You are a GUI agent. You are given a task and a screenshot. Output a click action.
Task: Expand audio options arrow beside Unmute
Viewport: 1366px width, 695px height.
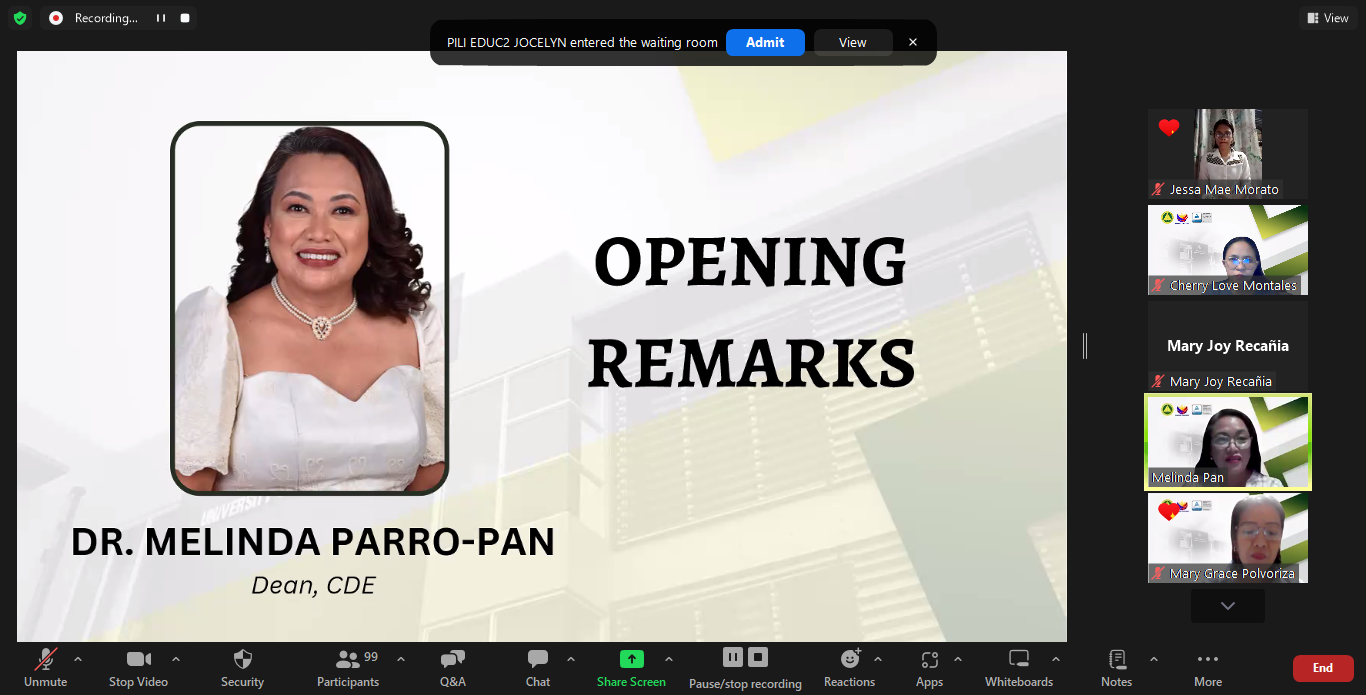[x=78, y=659]
